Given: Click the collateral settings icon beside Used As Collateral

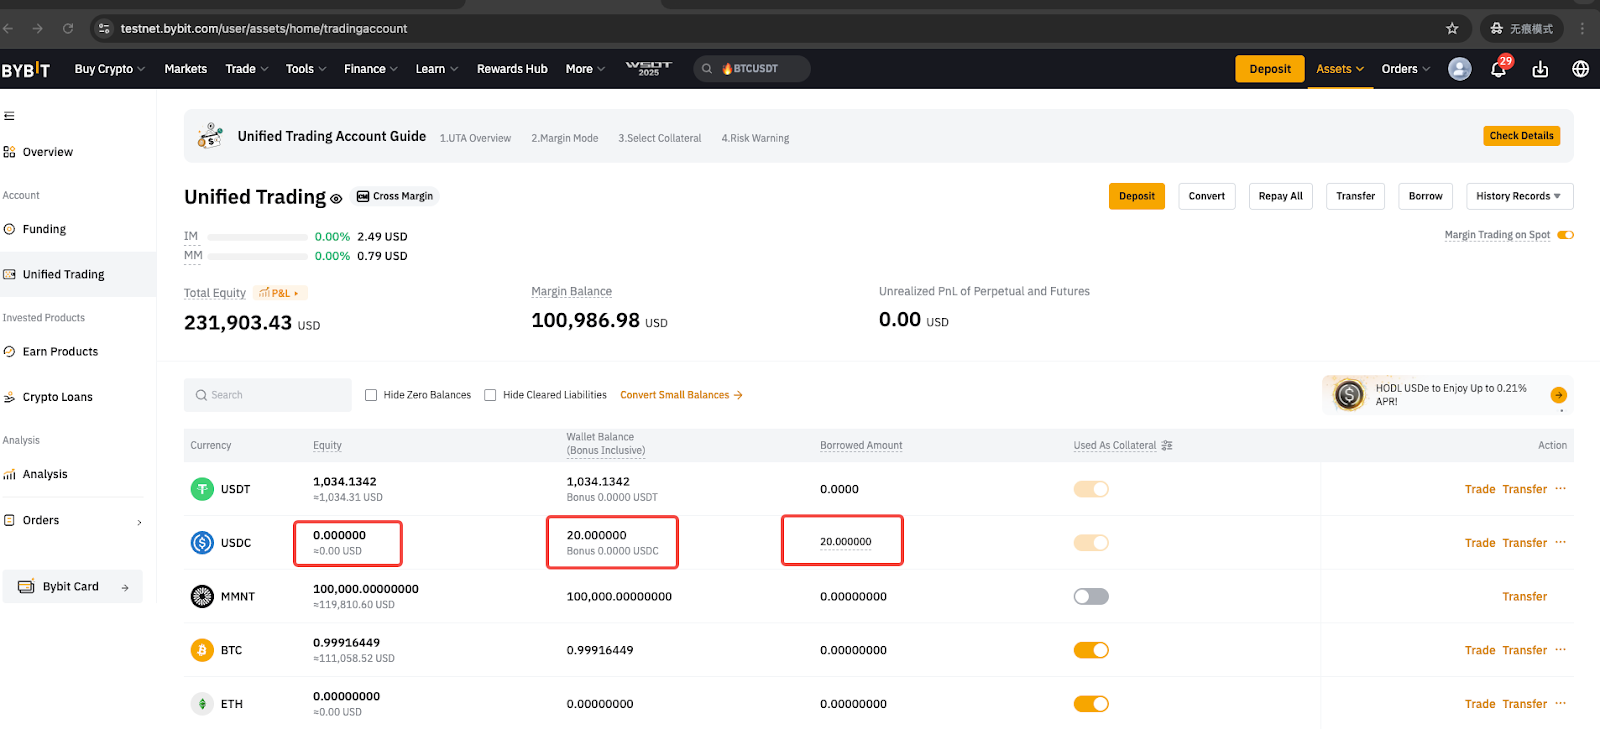Looking at the screenshot, I should (x=1167, y=446).
